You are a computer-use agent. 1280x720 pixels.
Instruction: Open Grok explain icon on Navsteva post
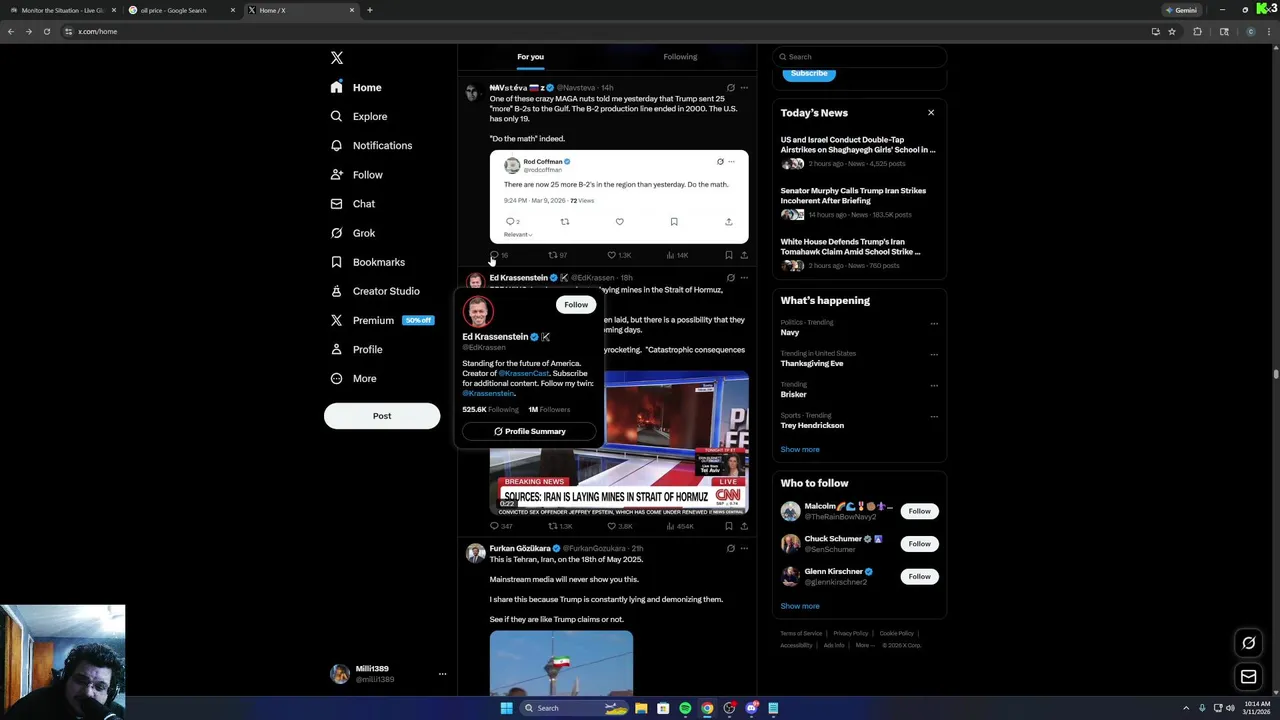click(730, 88)
